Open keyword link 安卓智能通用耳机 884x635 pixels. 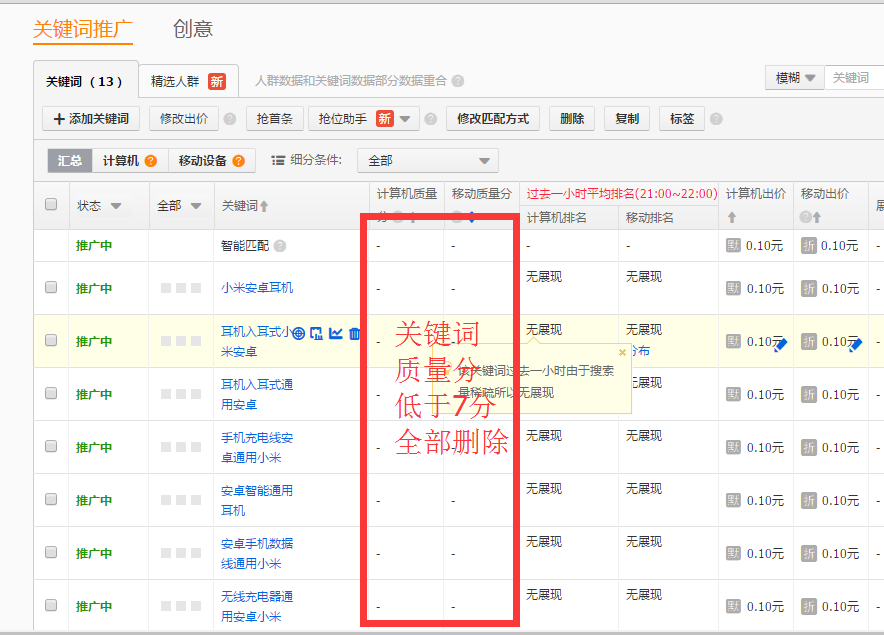(x=257, y=500)
